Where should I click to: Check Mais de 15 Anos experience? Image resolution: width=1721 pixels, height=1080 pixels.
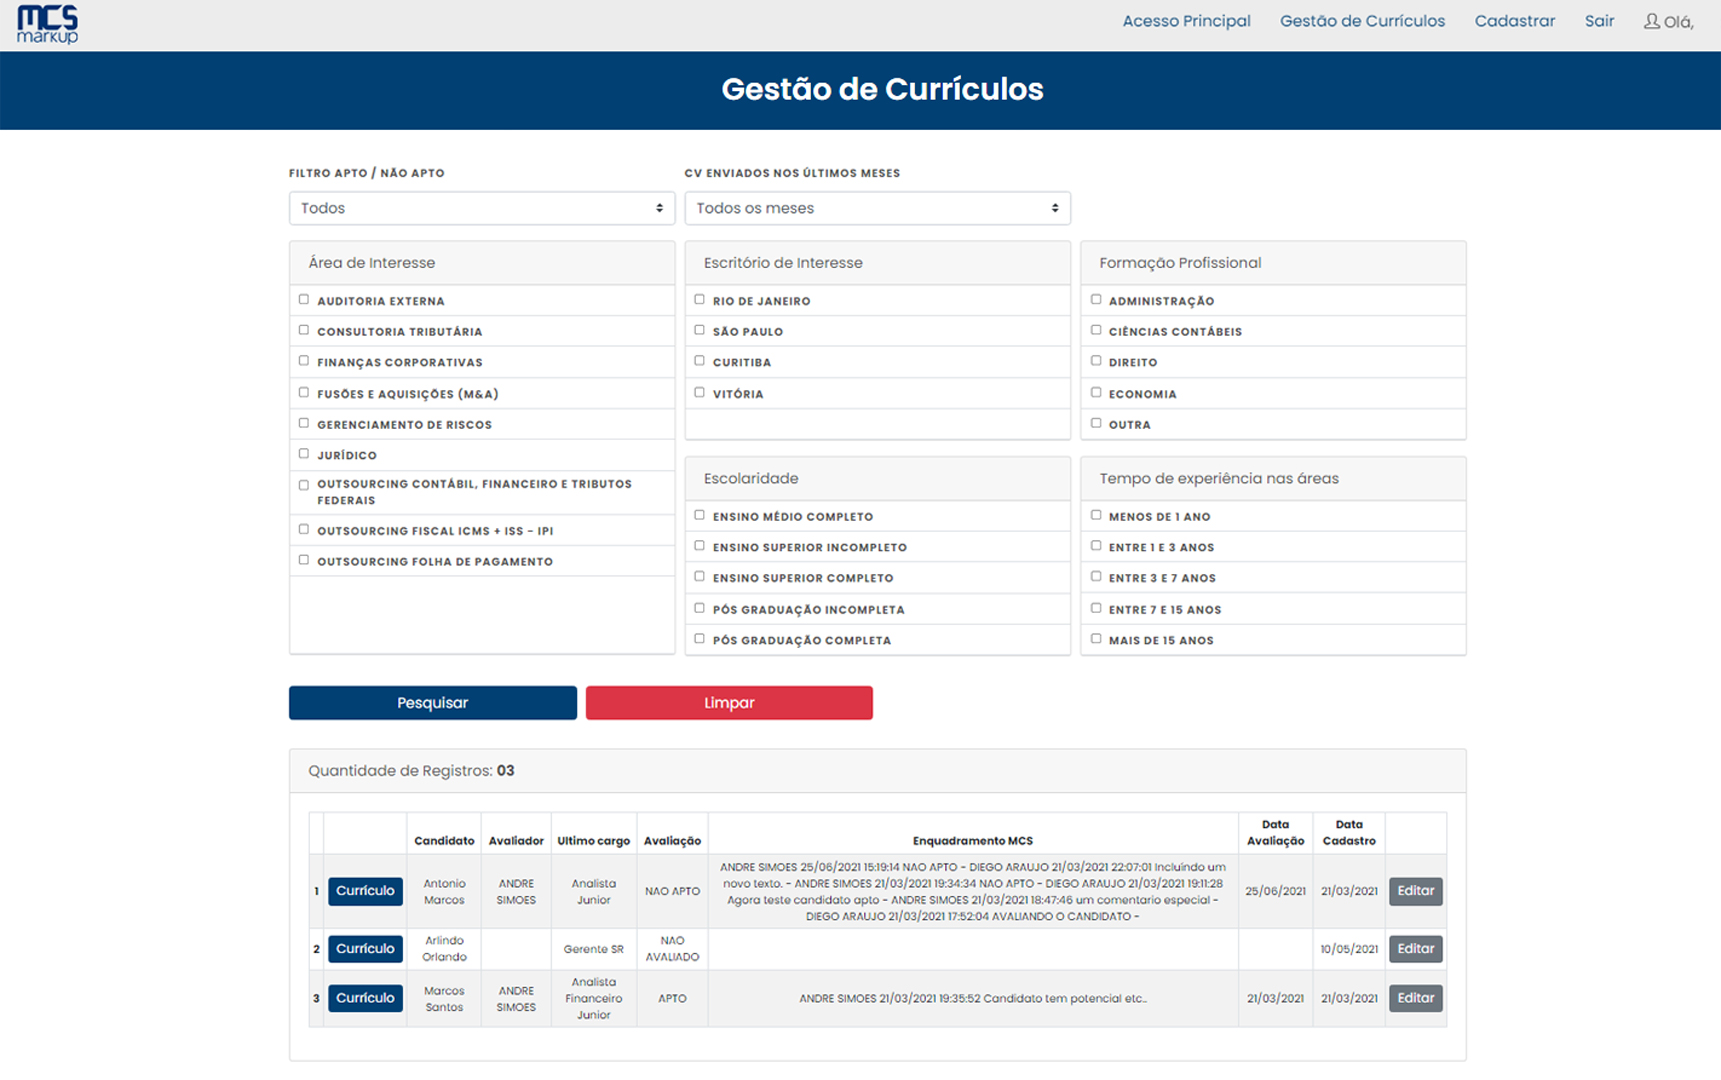coord(1096,639)
